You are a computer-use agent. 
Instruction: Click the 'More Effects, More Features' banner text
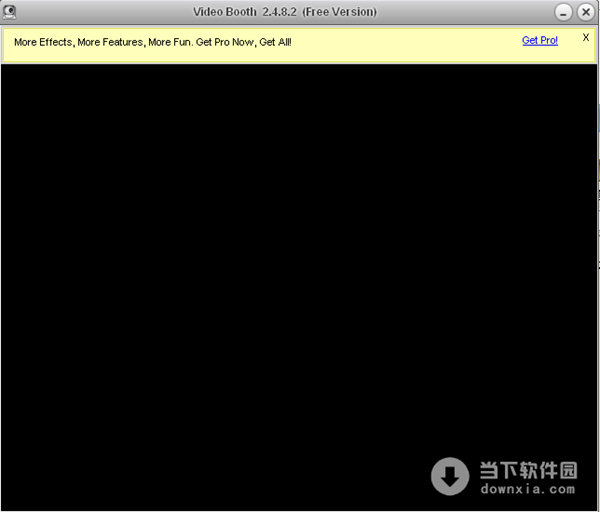point(153,42)
